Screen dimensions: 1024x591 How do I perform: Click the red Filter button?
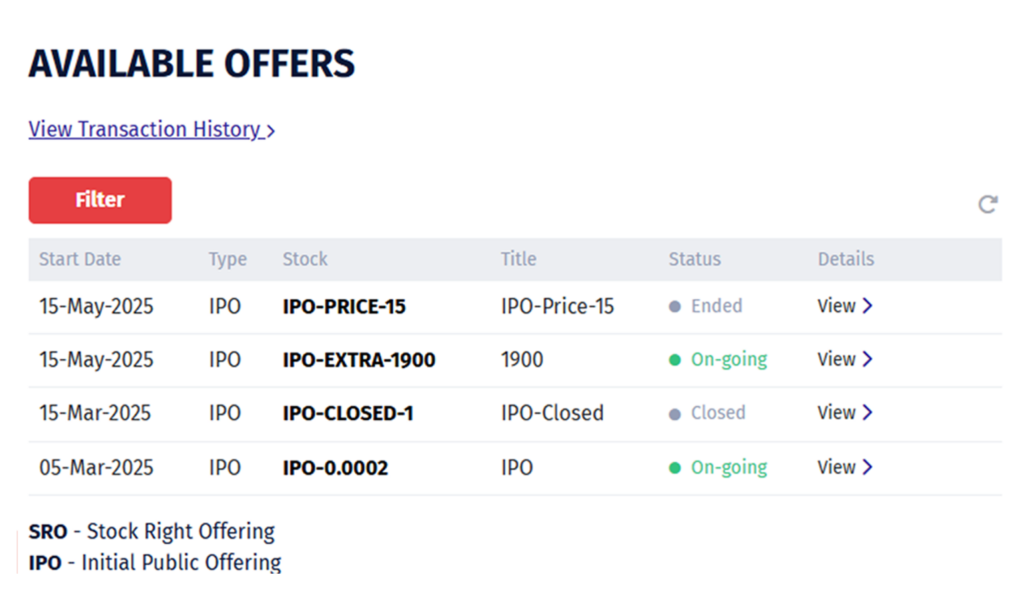click(x=100, y=200)
